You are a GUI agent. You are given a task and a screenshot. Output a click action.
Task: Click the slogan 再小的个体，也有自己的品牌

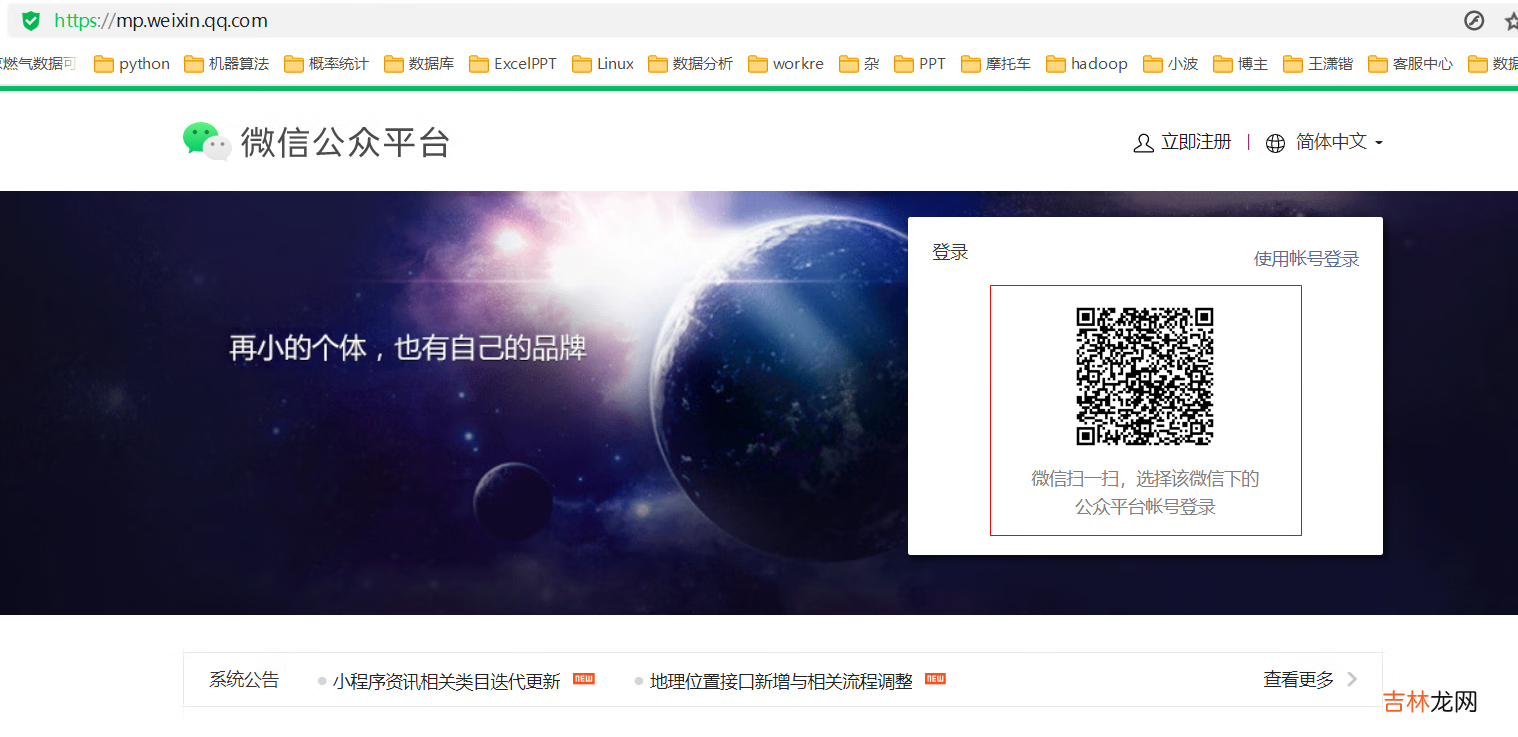(x=408, y=348)
